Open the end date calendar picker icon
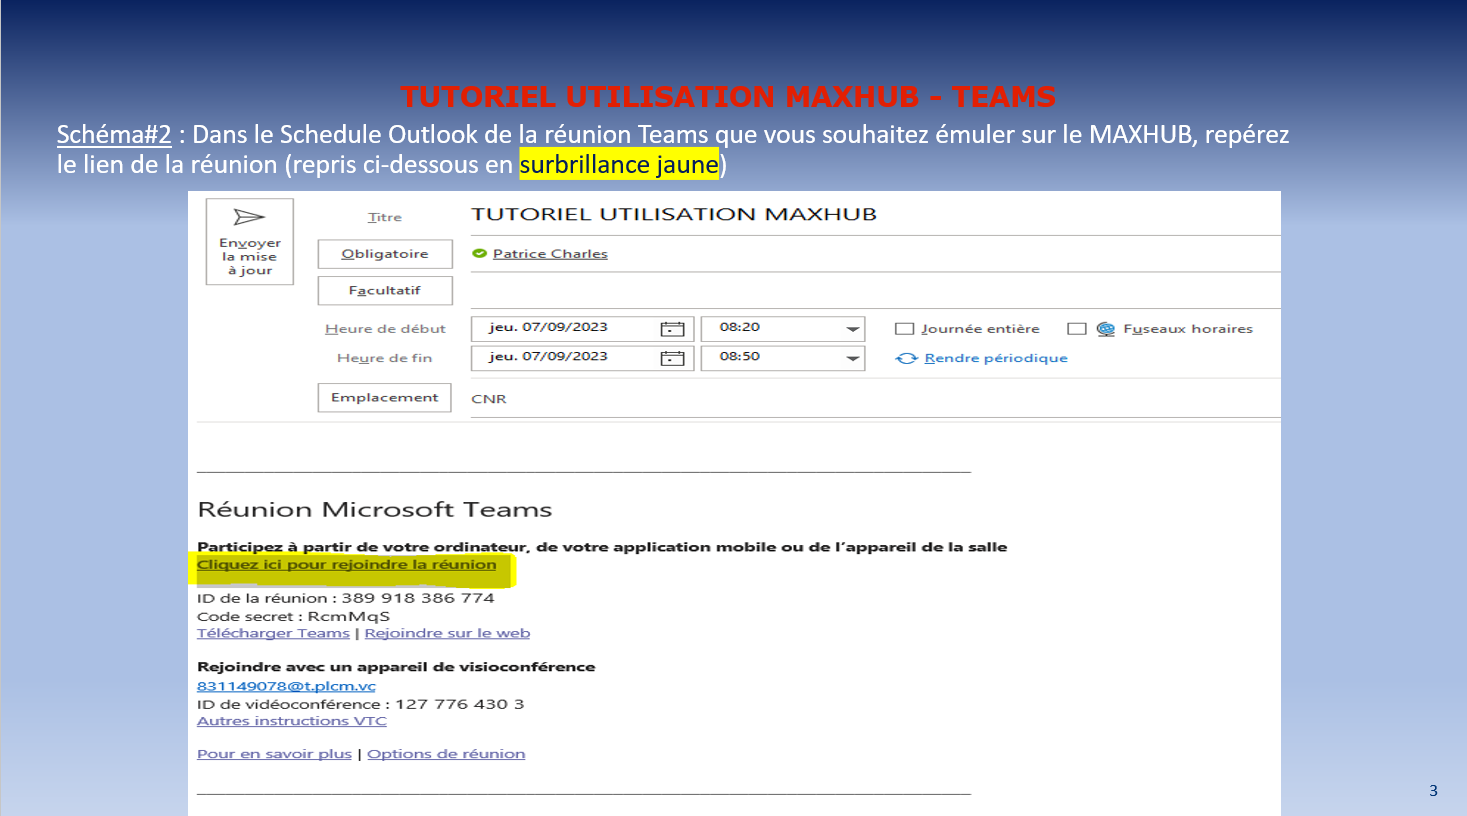Image resolution: width=1467 pixels, height=816 pixels. click(x=673, y=358)
